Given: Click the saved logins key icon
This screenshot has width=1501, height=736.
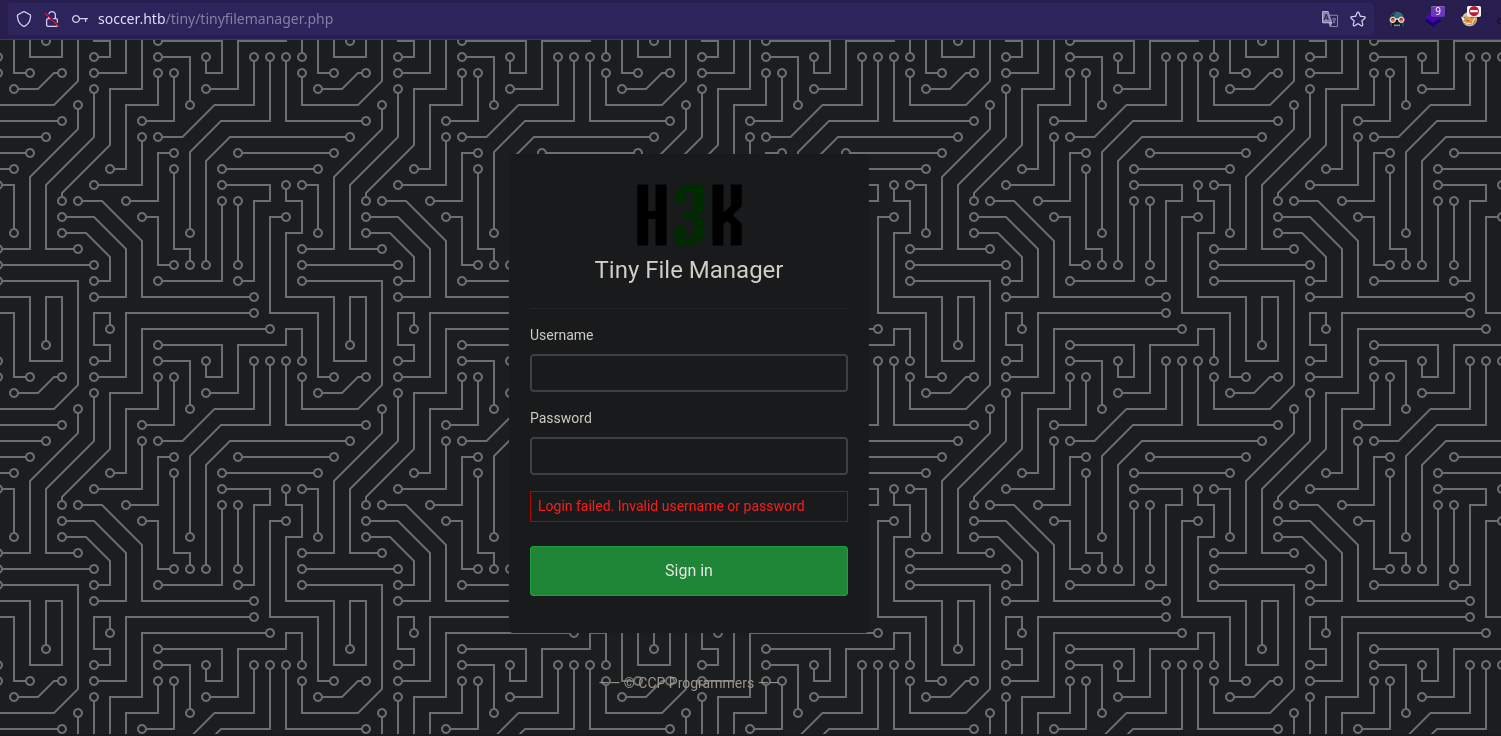Looking at the screenshot, I should 80,19.
